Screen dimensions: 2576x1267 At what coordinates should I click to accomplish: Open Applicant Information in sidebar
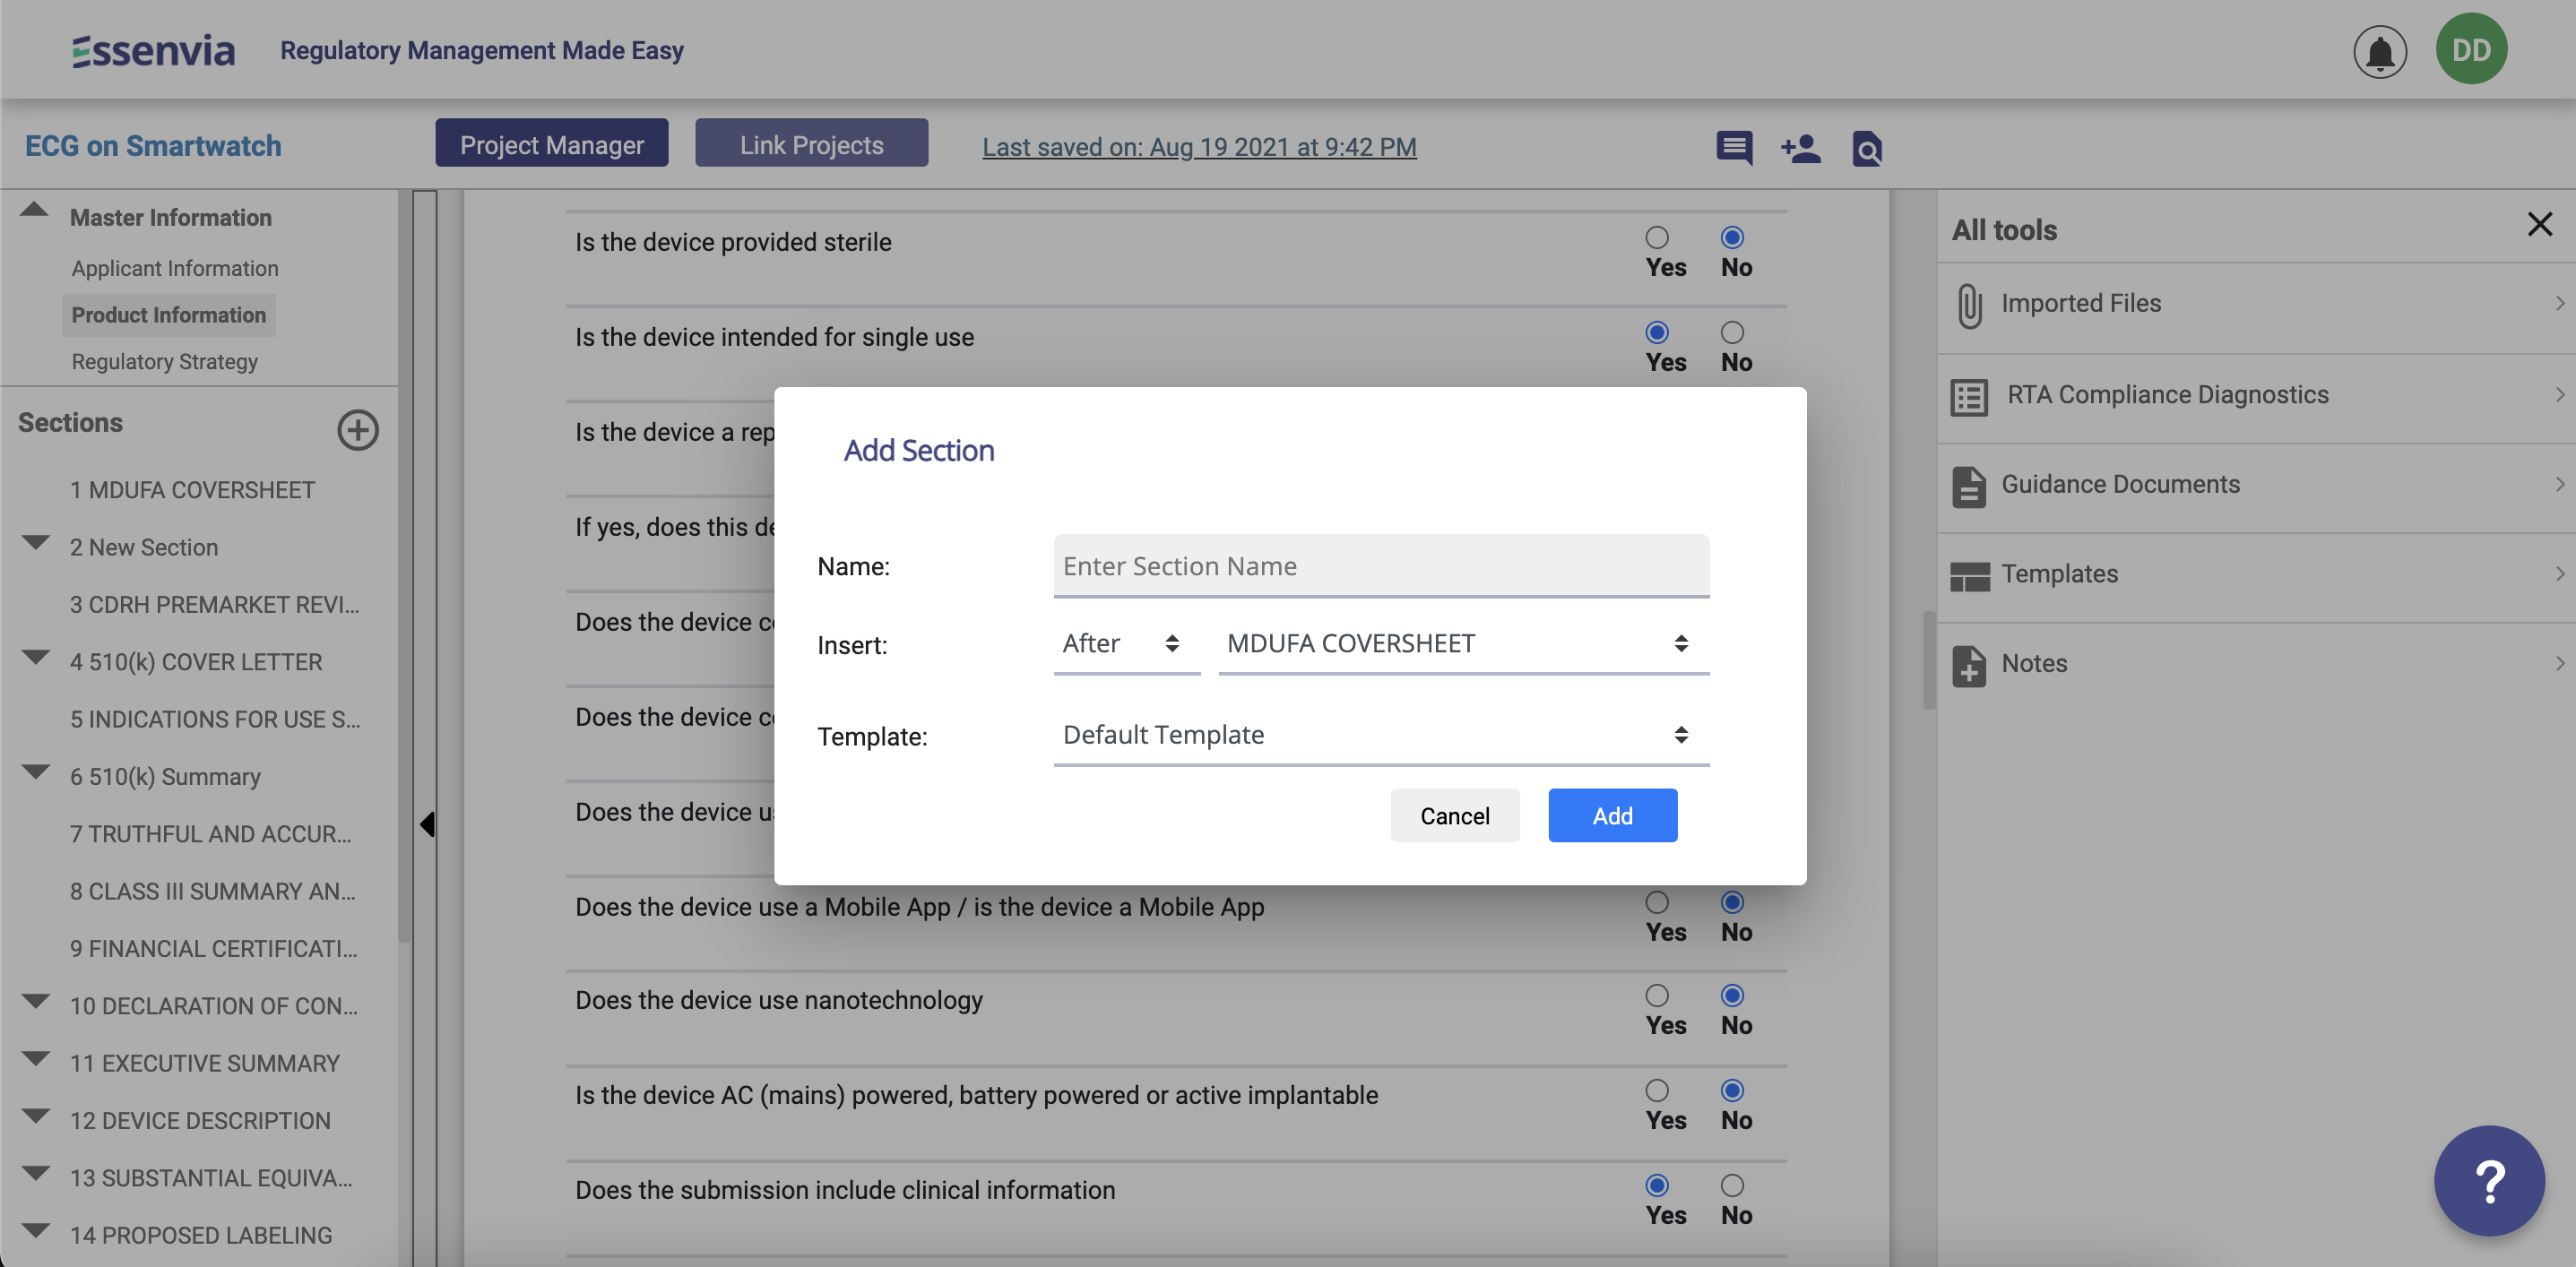(175, 268)
